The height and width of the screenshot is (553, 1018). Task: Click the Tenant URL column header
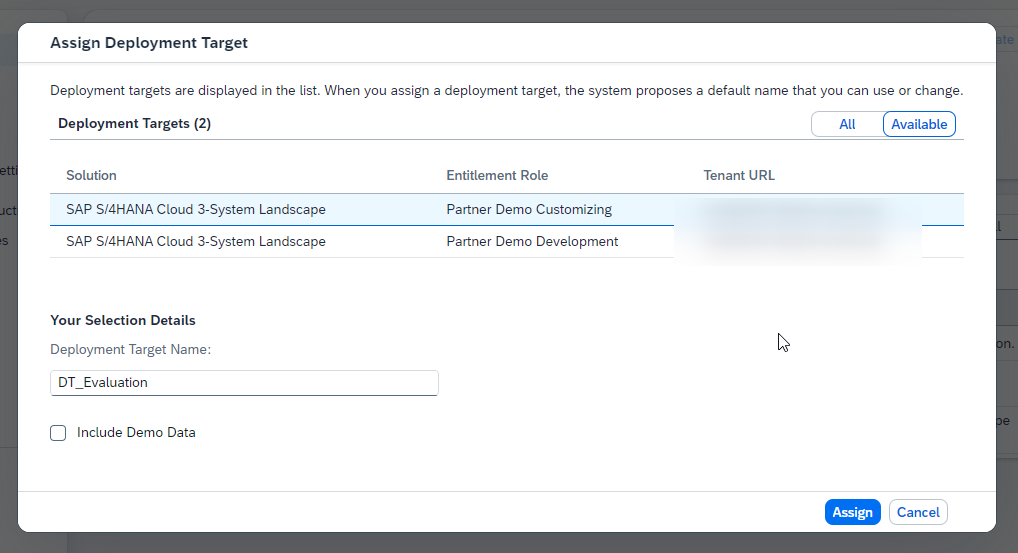(739, 175)
